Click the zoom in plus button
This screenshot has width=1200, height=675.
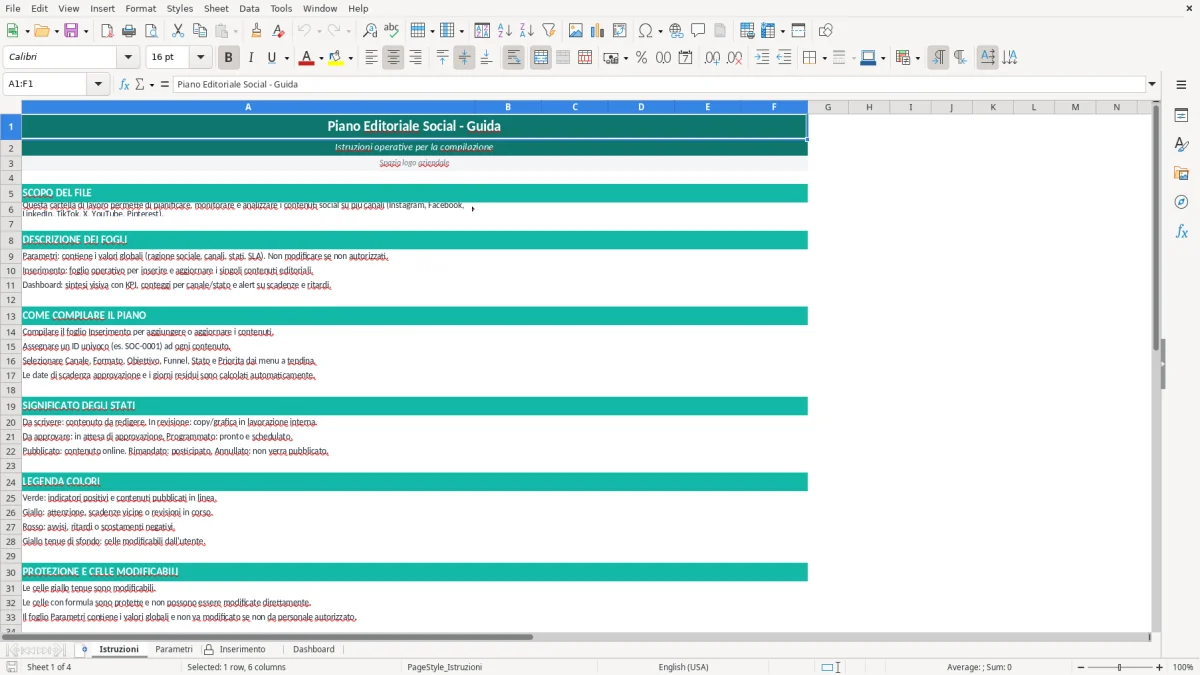pos(1160,667)
